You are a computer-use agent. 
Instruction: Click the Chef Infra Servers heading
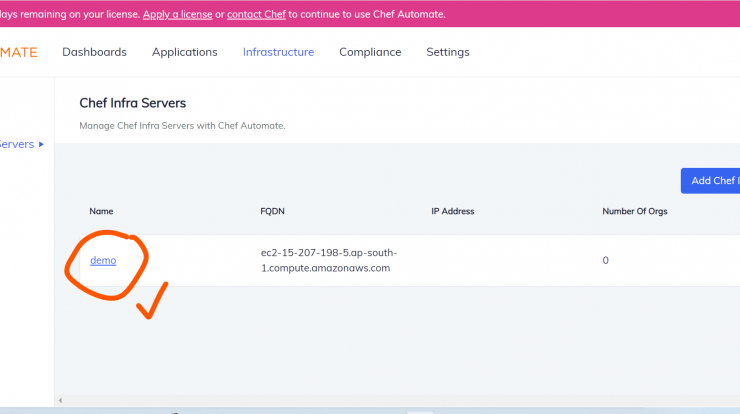point(133,103)
